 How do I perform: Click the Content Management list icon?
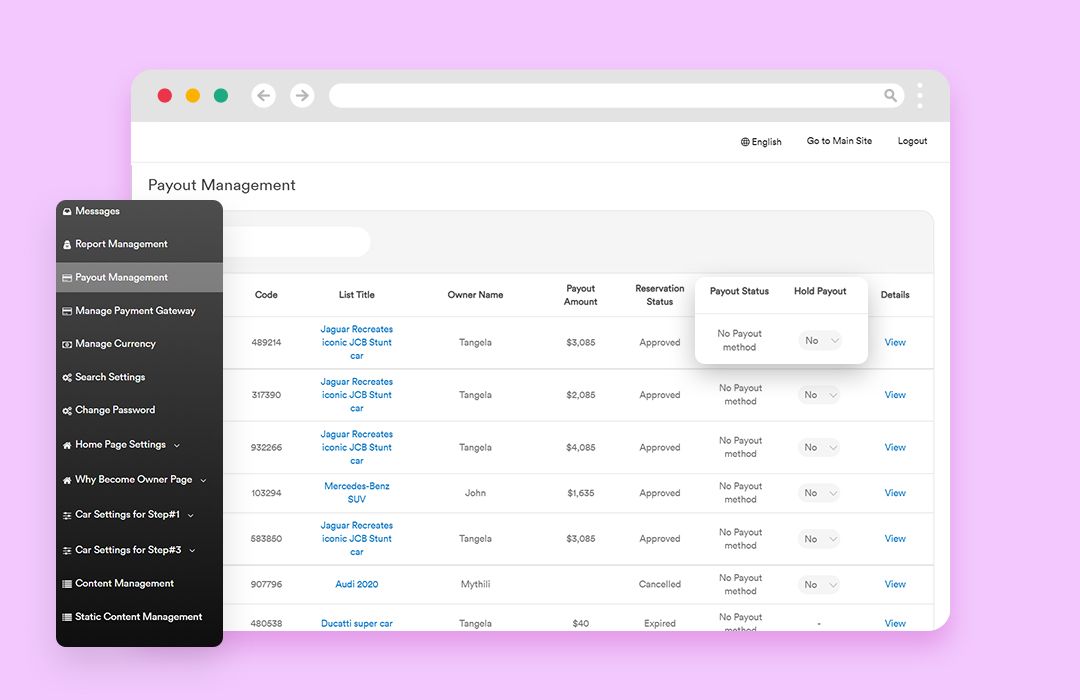(x=67, y=584)
